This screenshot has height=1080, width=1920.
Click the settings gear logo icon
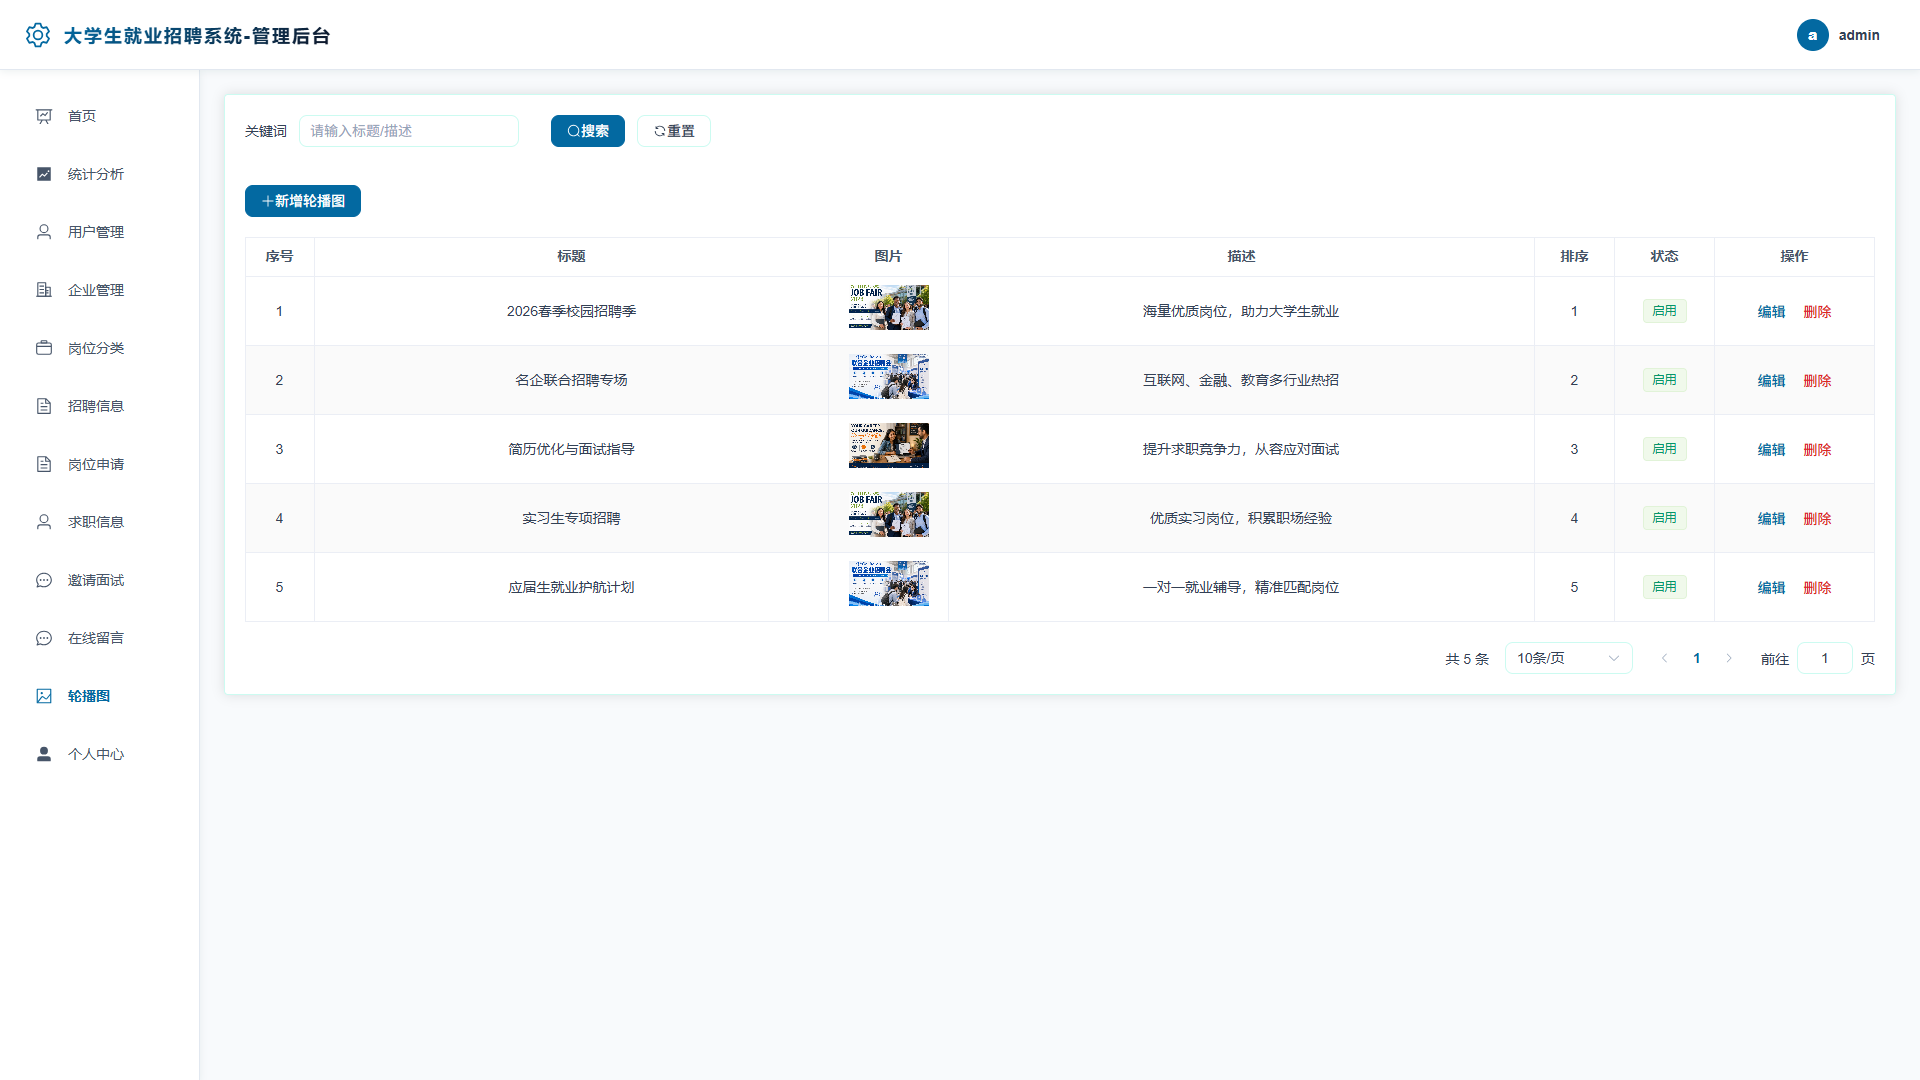(x=38, y=35)
